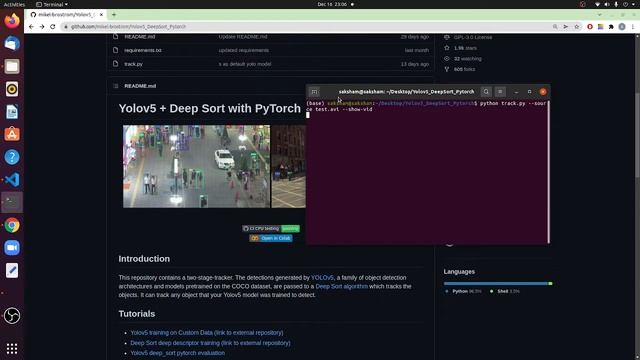
Task: Click the Languages percentage bar
Action: pos(498,283)
